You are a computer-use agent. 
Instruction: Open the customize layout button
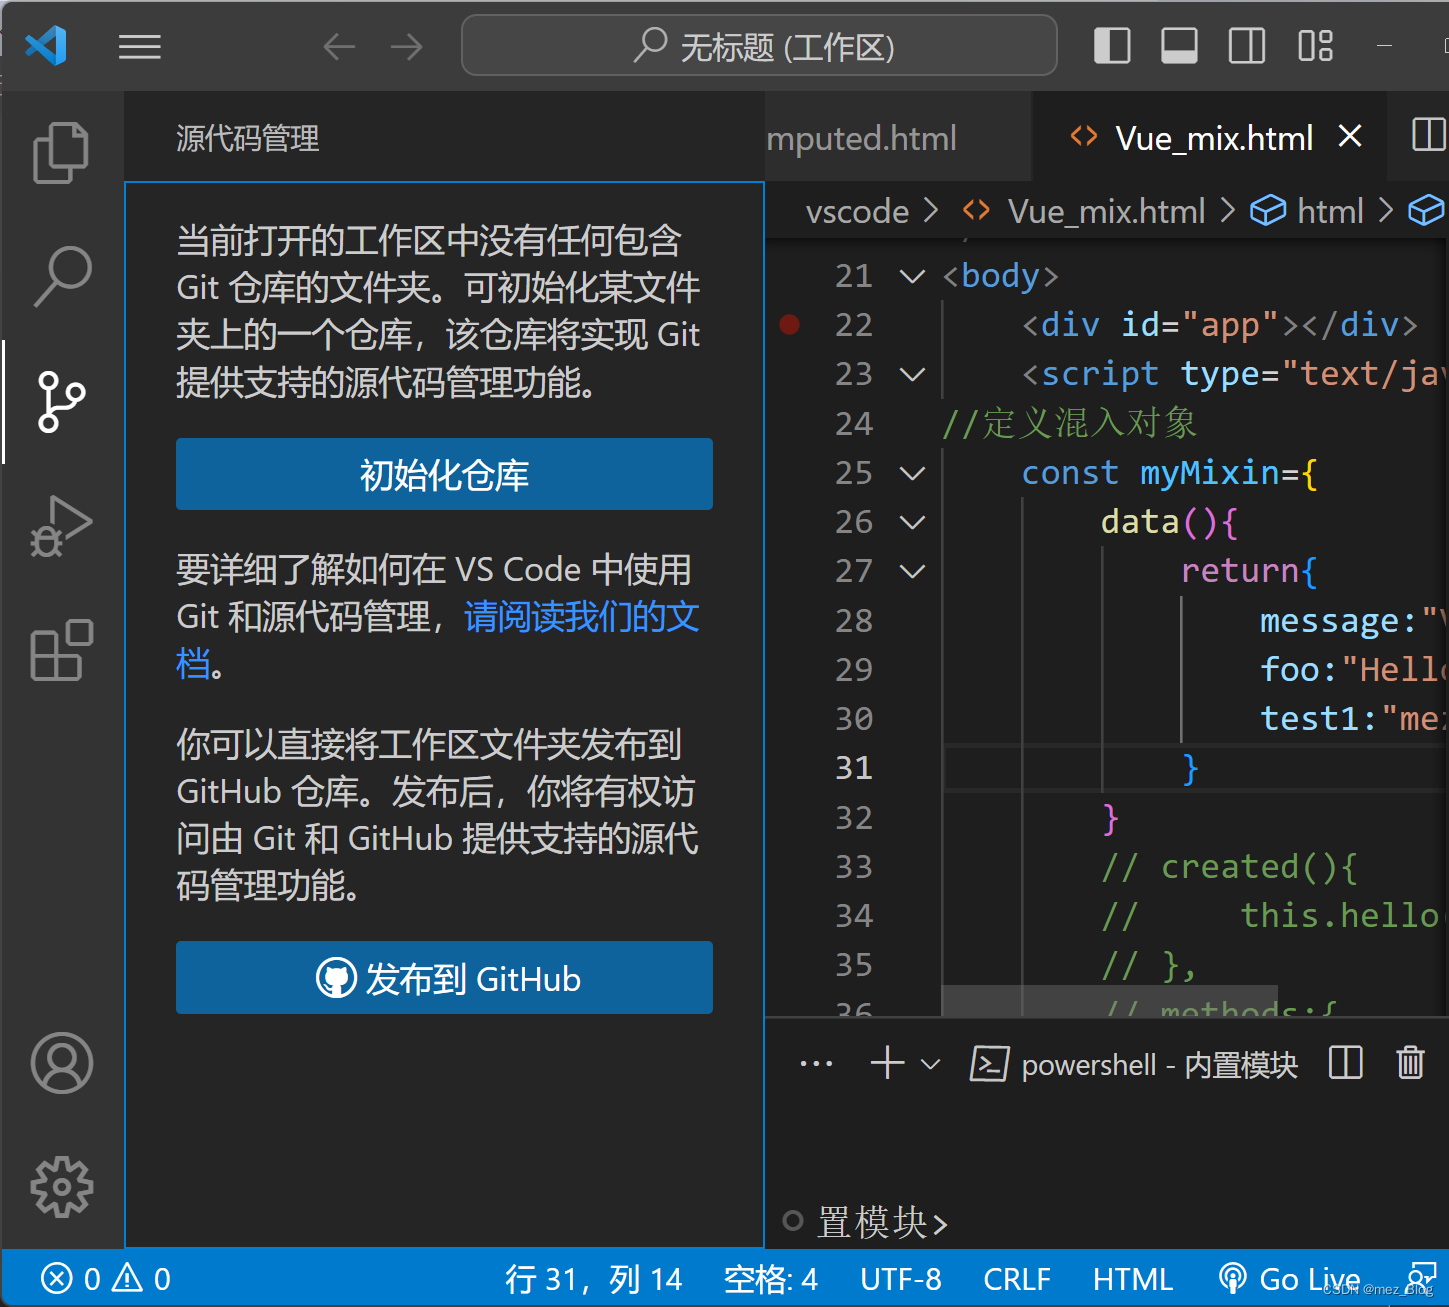(1314, 46)
